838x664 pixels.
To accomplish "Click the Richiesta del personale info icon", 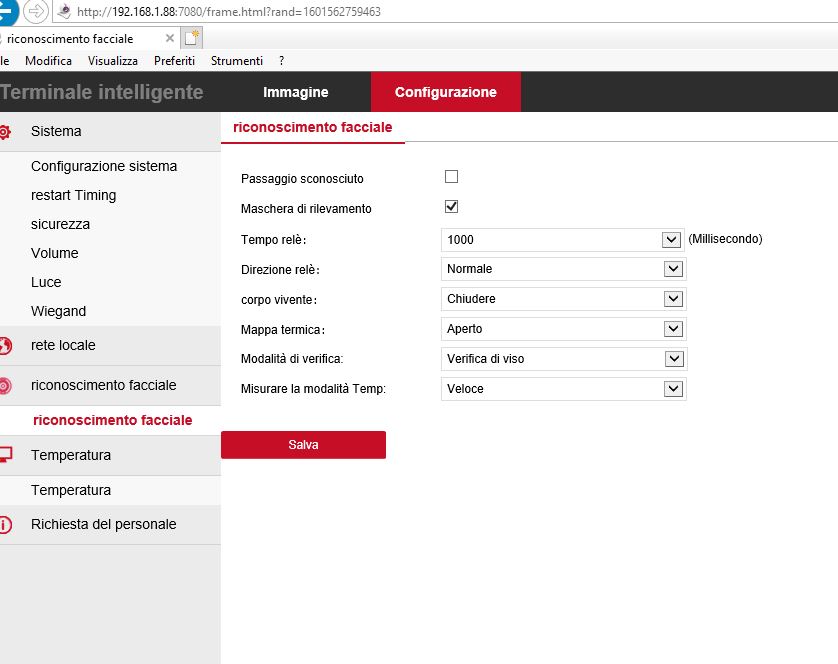I will pos(5,524).
